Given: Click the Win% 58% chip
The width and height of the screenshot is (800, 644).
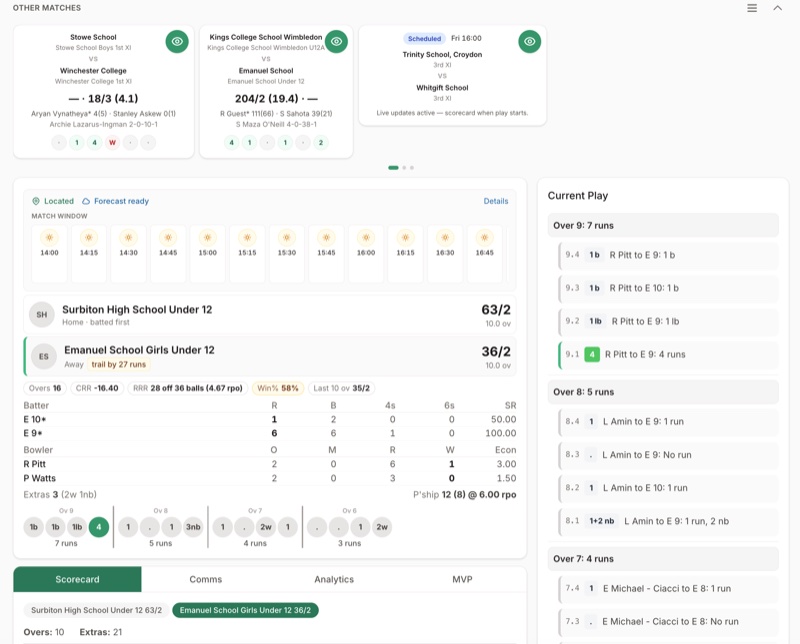Looking at the screenshot, I should coord(278,388).
